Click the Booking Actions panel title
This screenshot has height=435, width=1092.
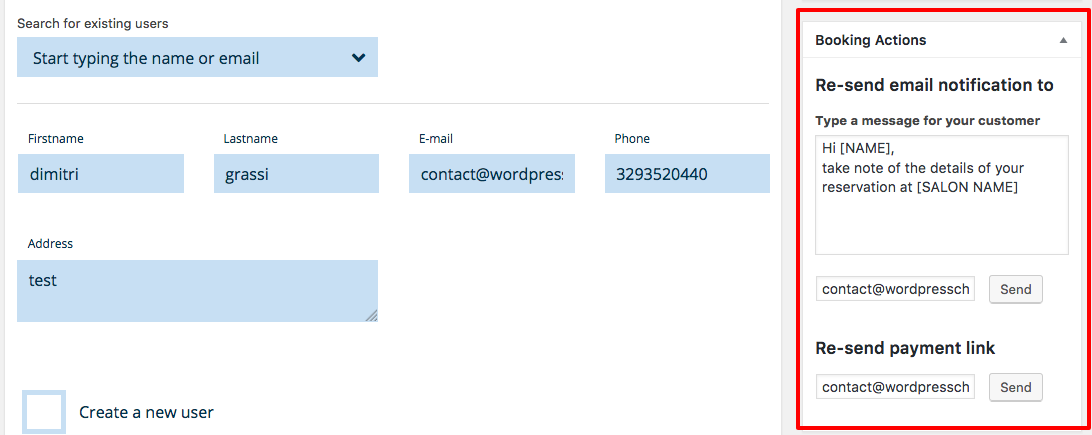click(871, 41)
